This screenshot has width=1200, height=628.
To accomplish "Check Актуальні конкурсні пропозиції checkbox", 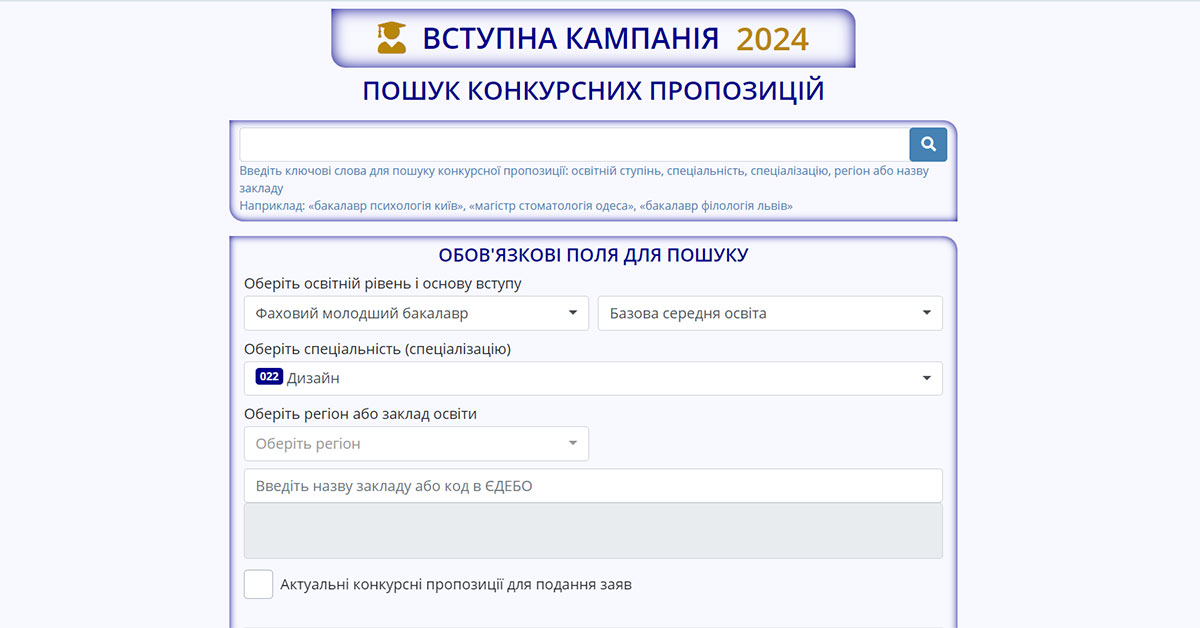I will (258, 584).
